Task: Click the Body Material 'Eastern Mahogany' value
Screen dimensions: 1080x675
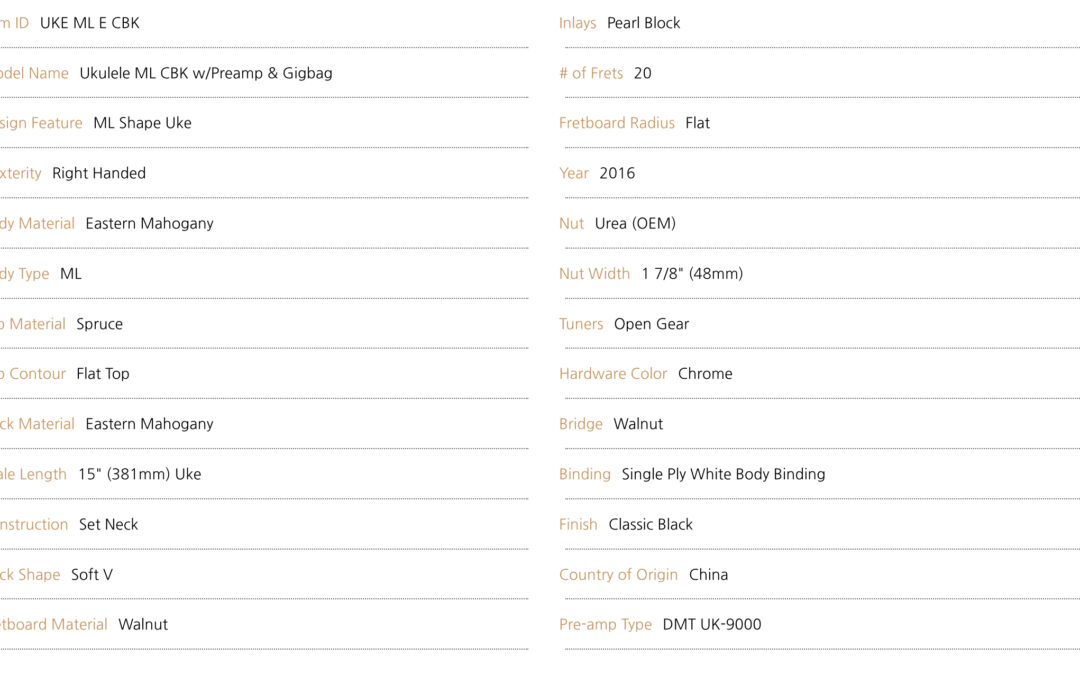Action: coord(149,224)
